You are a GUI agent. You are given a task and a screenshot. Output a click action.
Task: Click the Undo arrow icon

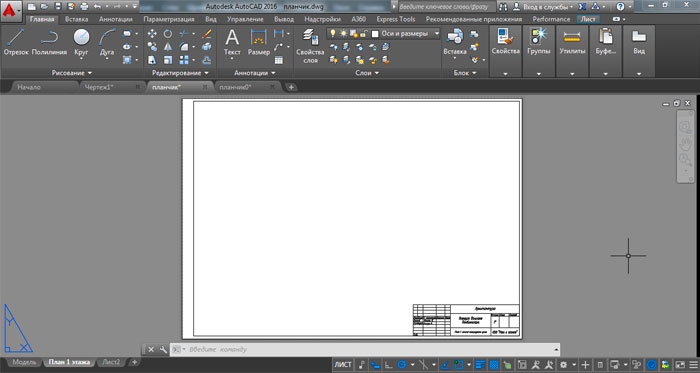click(x=97, y=7)
